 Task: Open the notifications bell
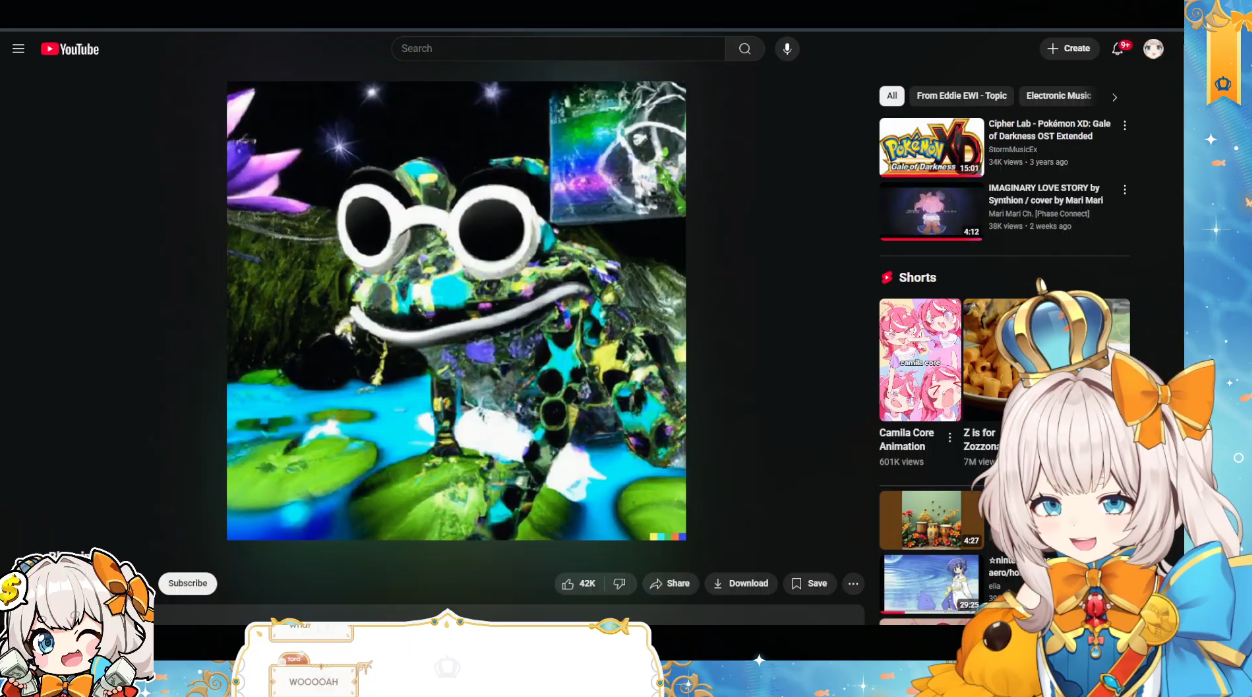[x=1118, y=49]
